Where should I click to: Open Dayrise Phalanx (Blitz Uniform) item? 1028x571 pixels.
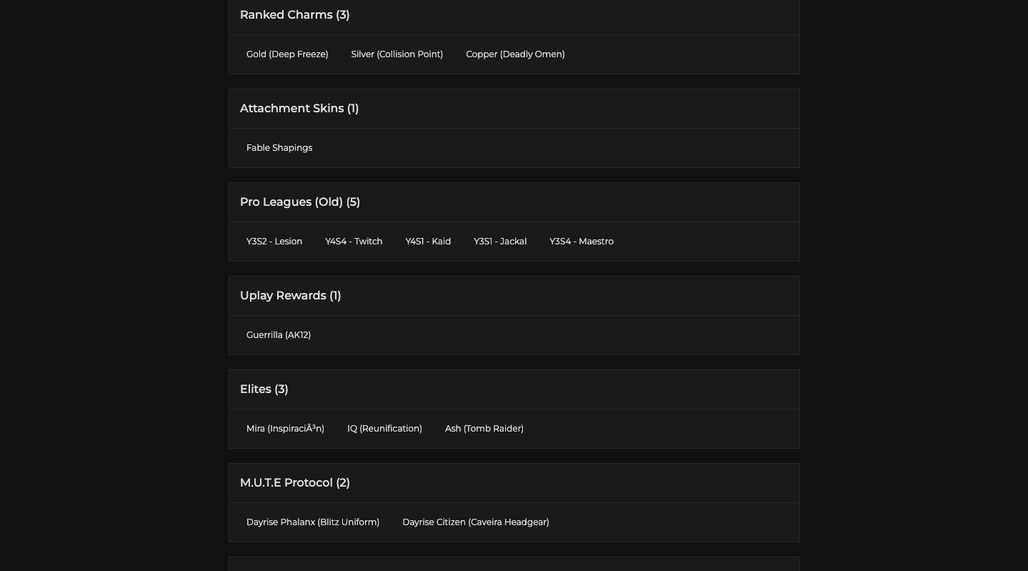coord(313,522)
